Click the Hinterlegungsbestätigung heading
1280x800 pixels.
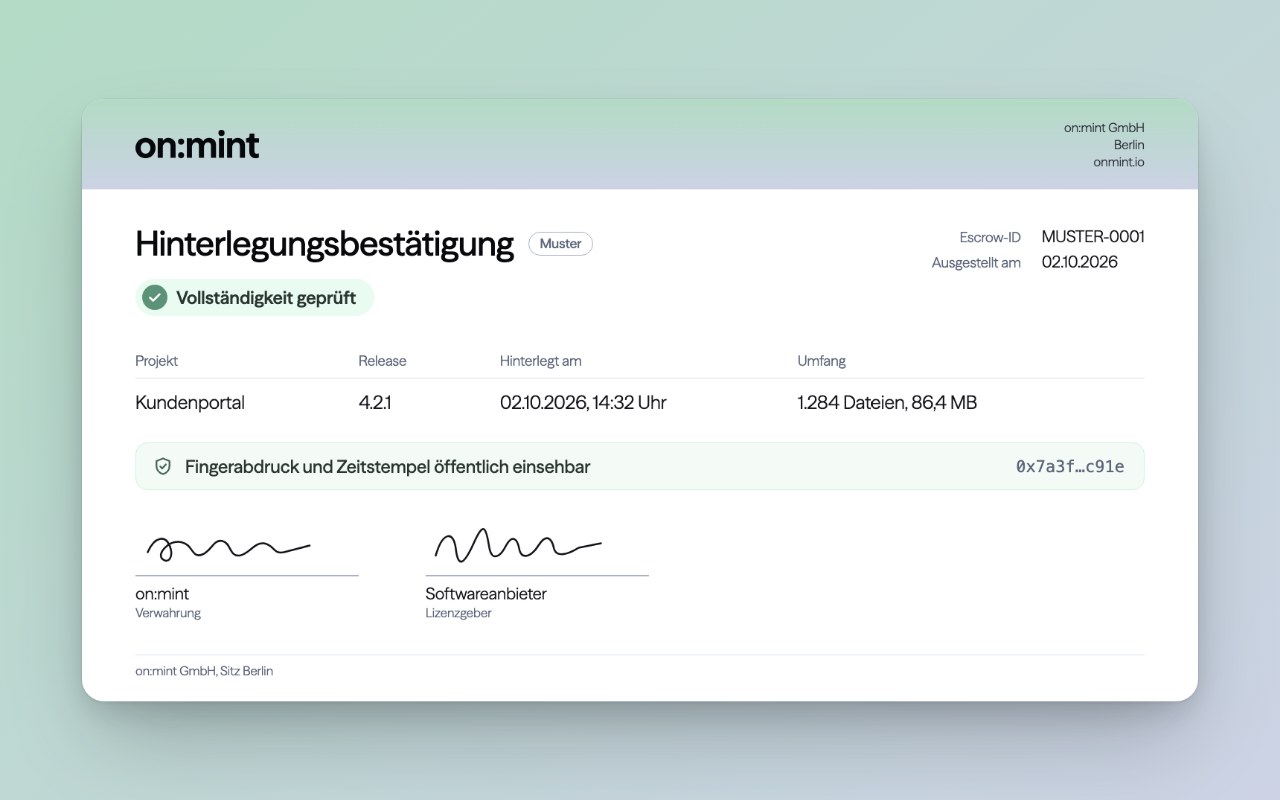325,244
